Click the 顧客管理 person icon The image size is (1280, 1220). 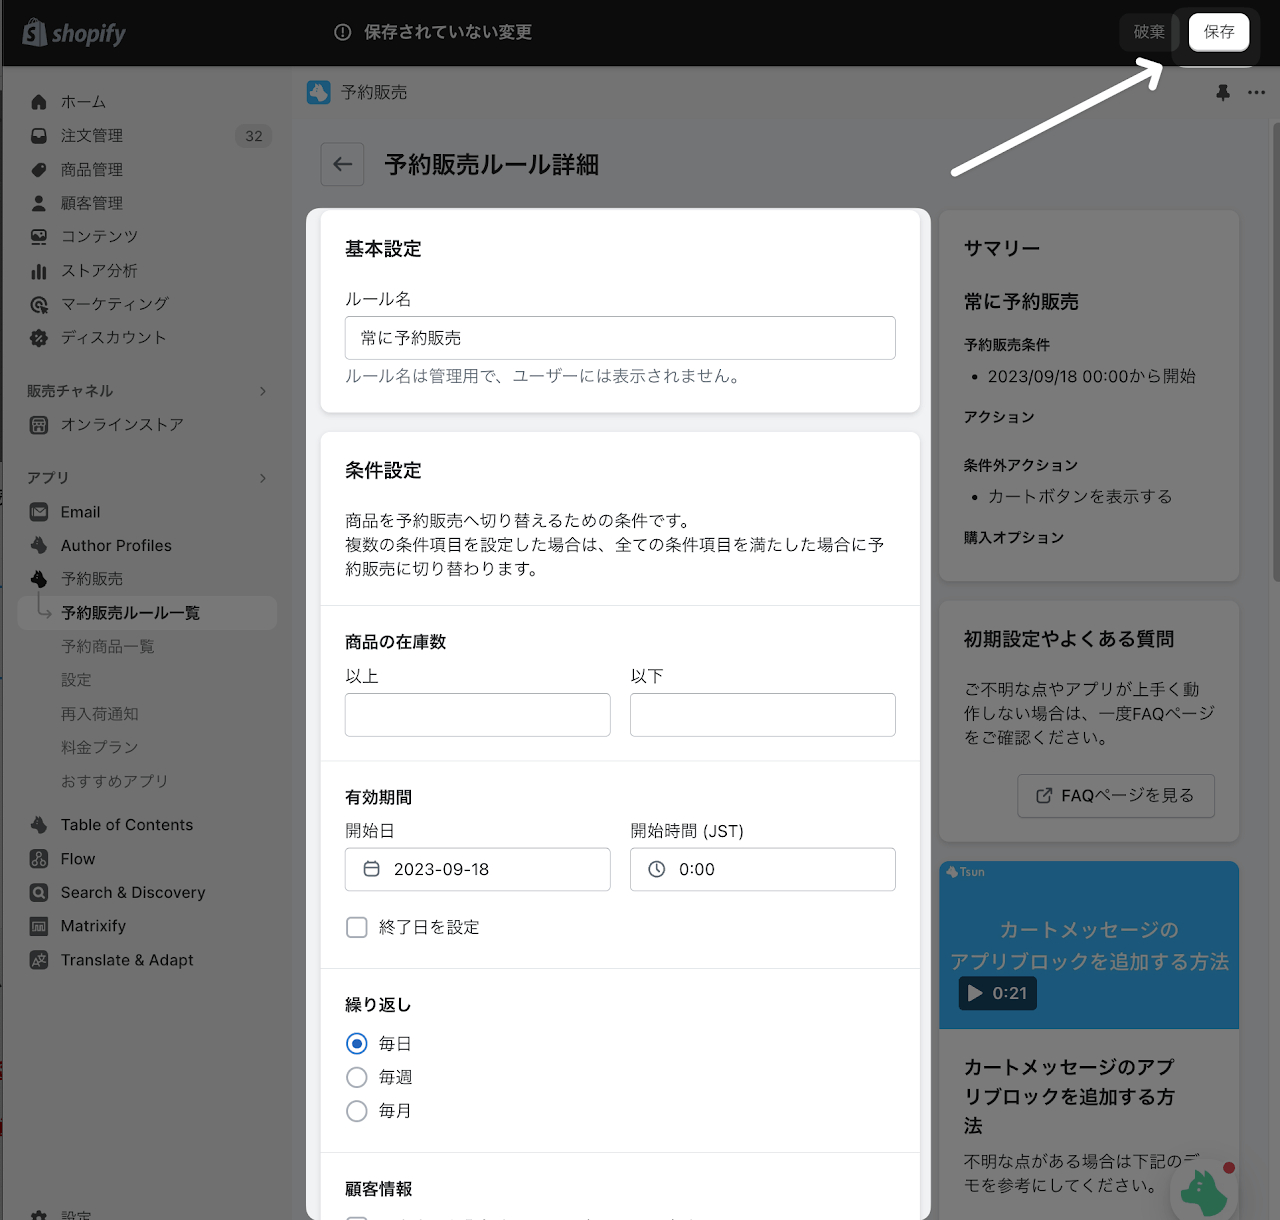click(39, 203)
